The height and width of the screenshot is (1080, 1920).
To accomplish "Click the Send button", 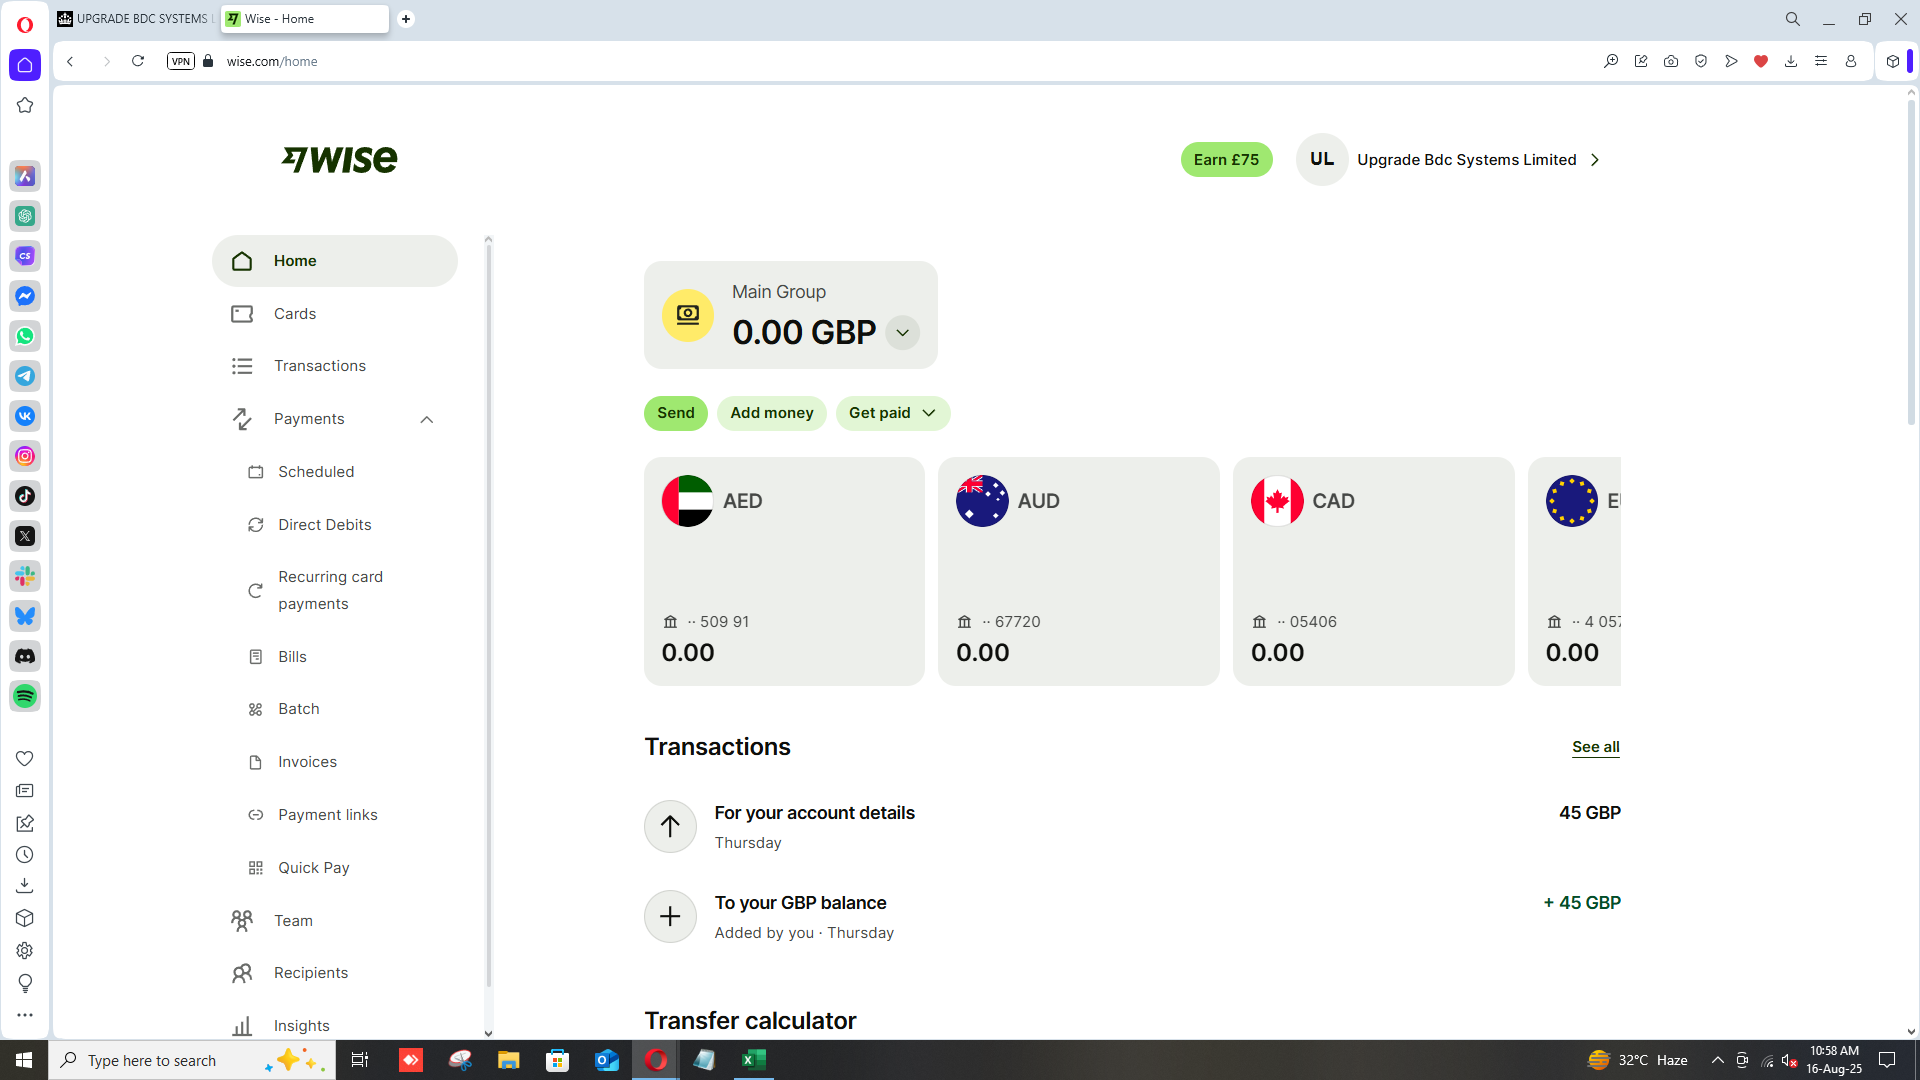I will pyautogui.click(x=676, y=413).
